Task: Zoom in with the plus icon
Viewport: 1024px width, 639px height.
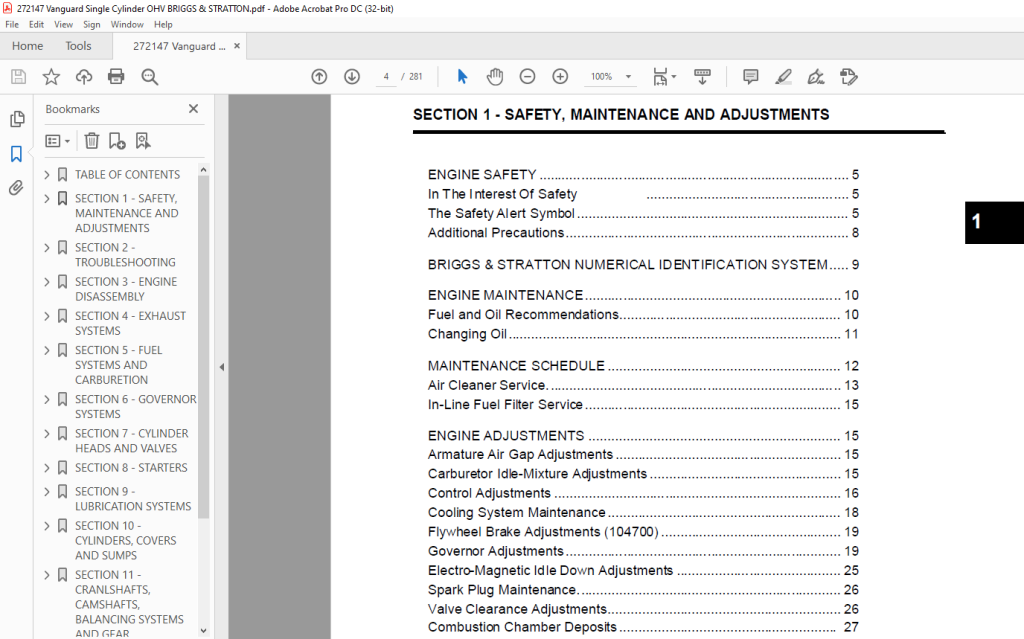Action: (560, 77)
